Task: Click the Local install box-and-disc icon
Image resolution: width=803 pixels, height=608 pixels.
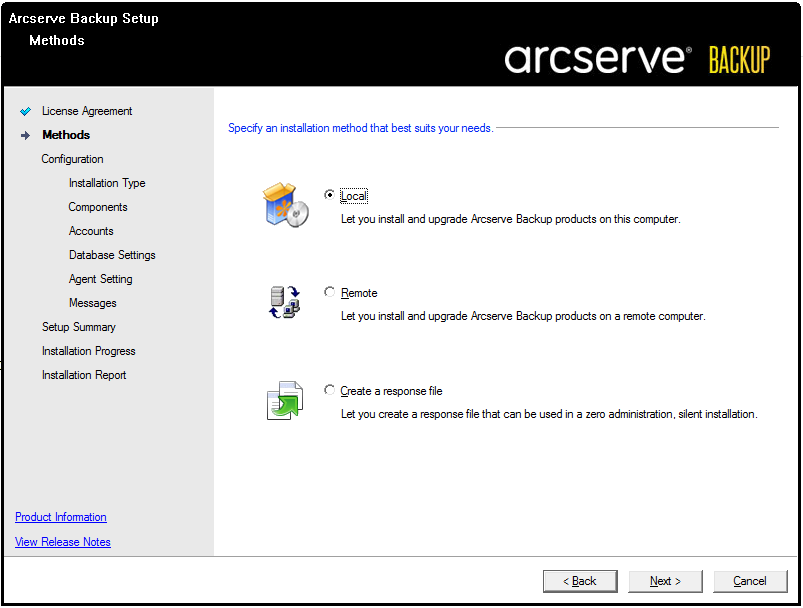Action: pyautogui.click(x=286, y=205)
